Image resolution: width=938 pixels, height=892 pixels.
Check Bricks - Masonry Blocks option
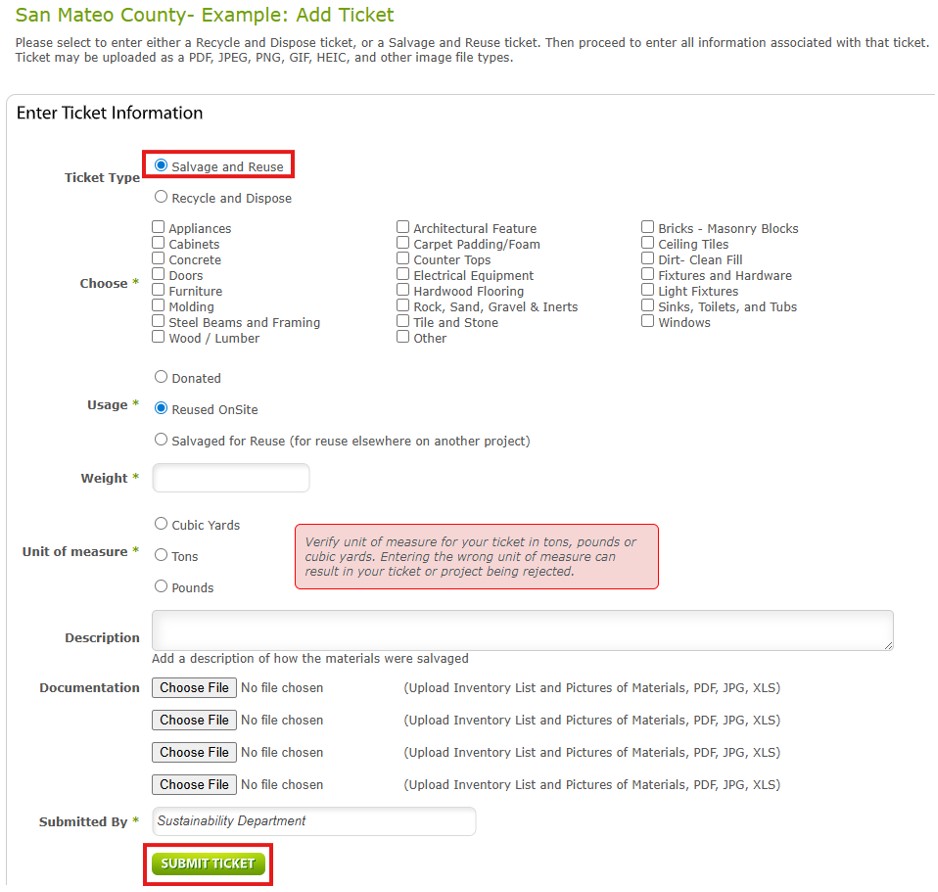click(648, 228)
